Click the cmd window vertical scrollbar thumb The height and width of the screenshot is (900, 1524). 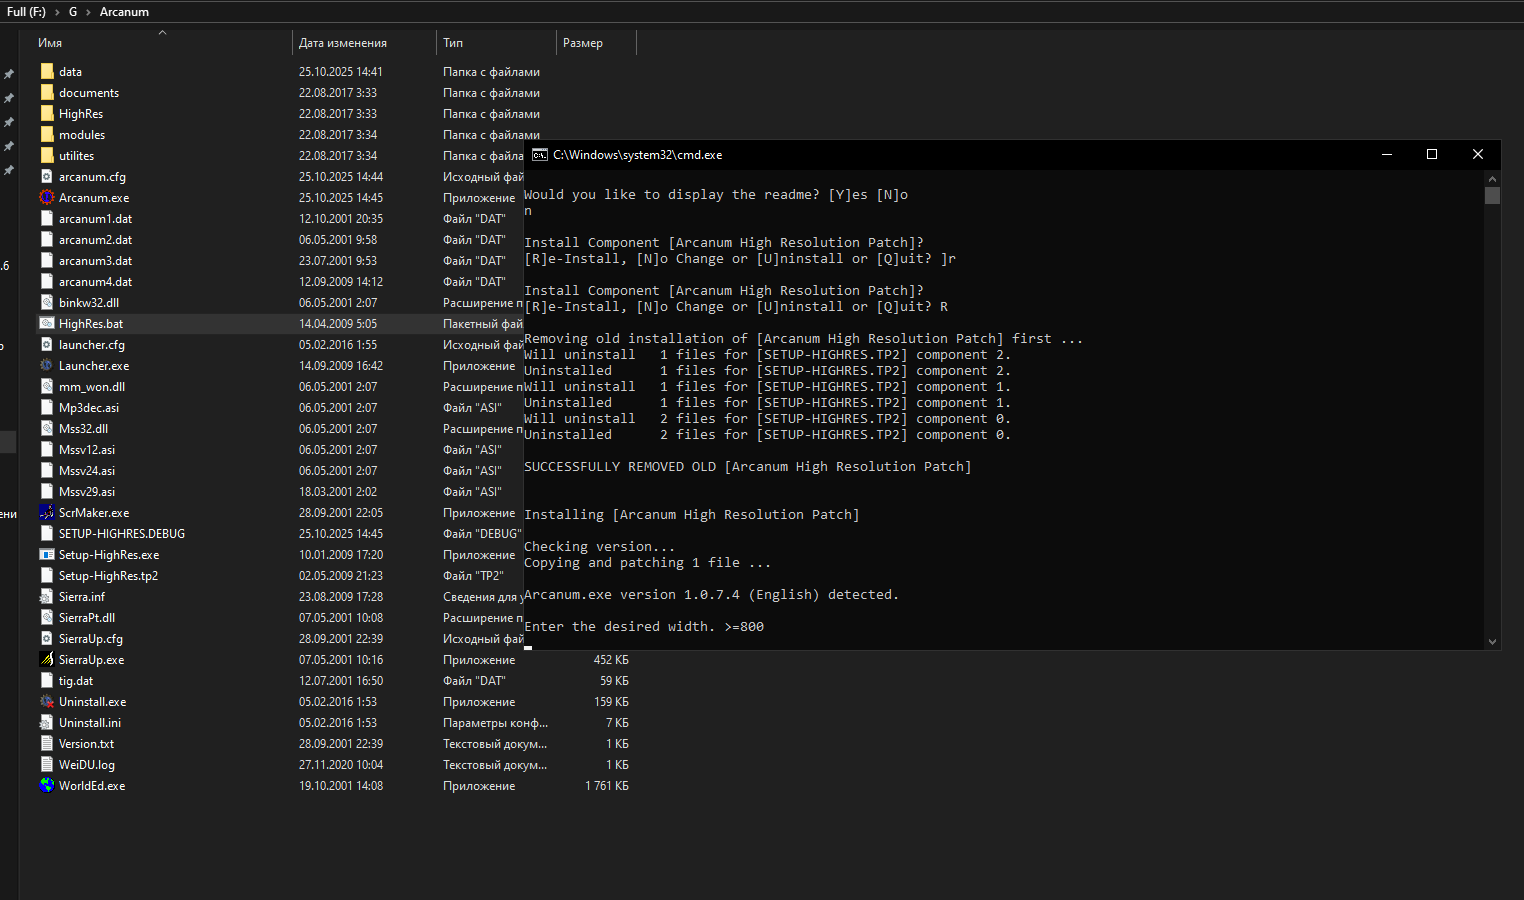[1492, 195]
